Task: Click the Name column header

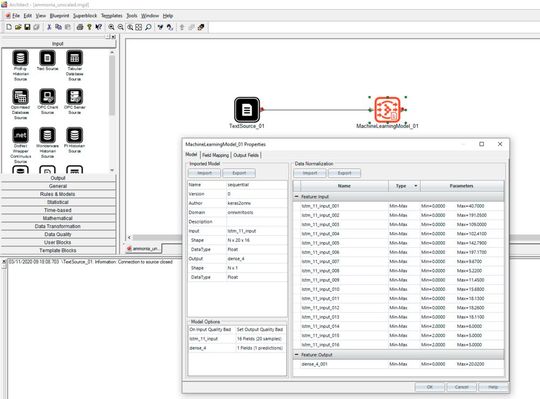Action: pos(344,186)
